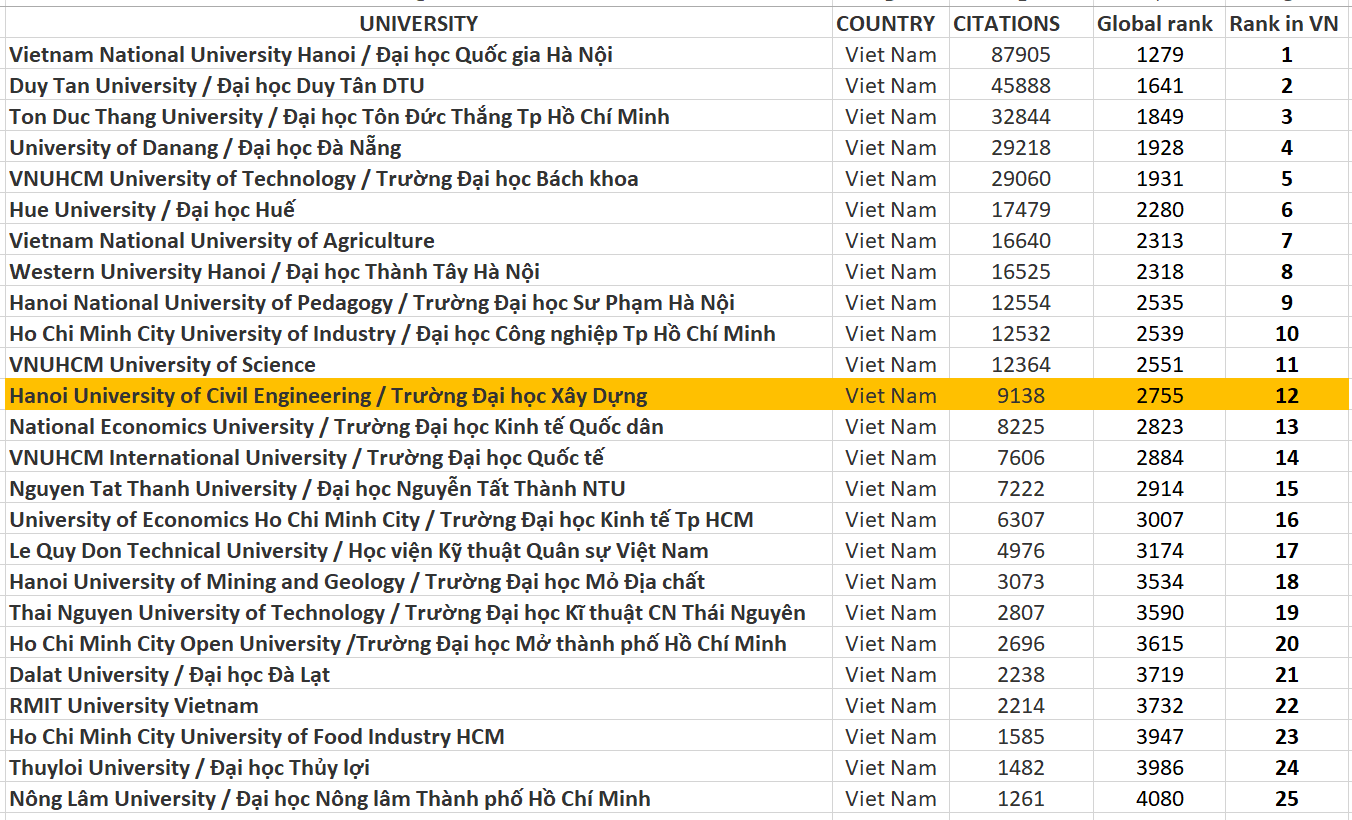
Task: Select Thai Nguyen University of Technology cell
Action: click(x=418, y=612)
